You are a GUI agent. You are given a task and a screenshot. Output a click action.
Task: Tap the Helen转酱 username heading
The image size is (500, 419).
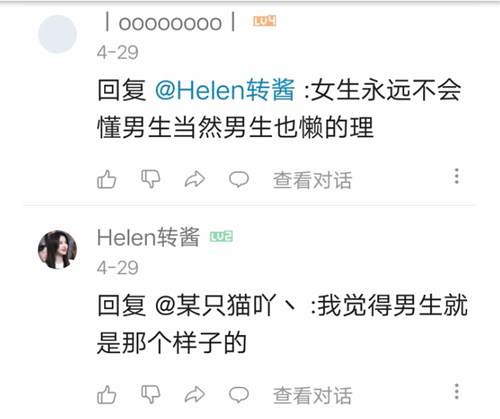pyautogui.click(x=148, y=237)
